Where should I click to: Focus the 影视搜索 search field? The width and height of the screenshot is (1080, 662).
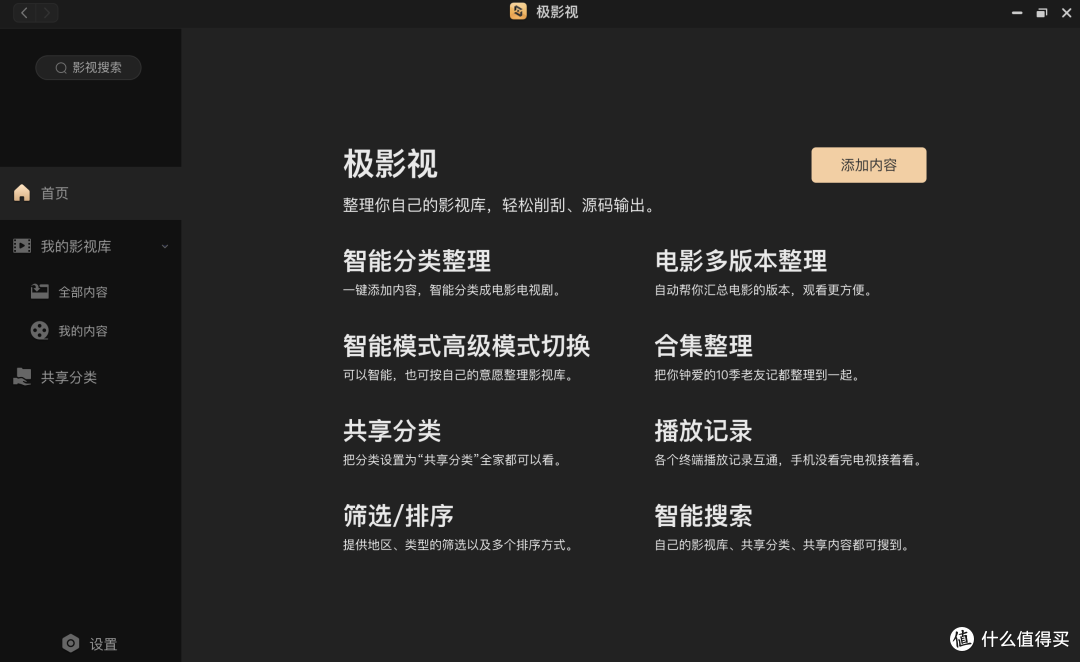click(88, 68)
